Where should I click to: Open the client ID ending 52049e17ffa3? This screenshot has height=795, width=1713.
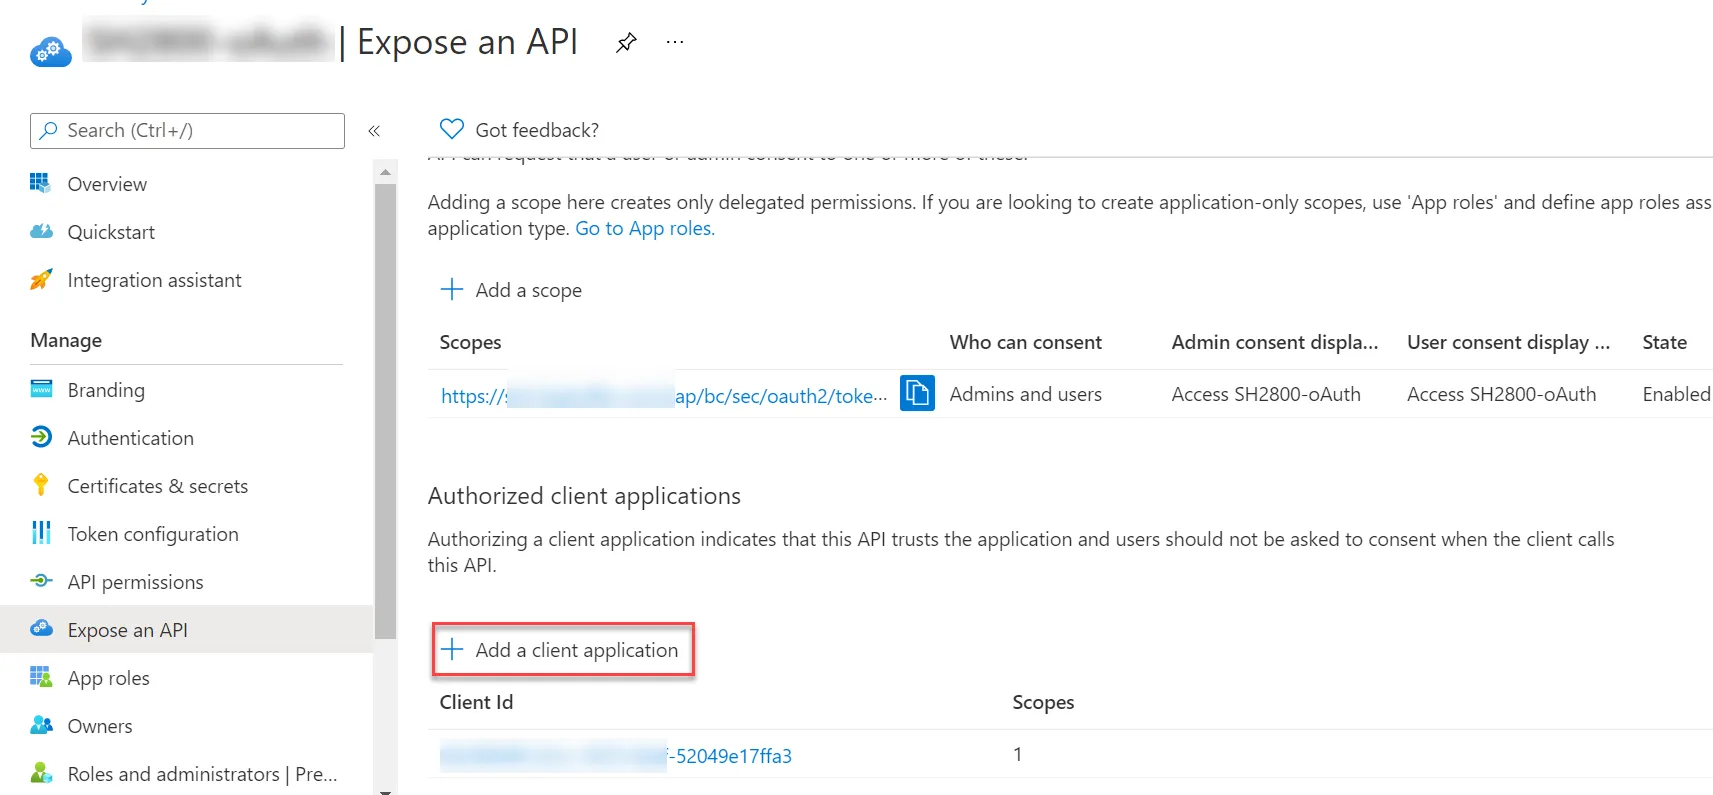pos(616,756)
